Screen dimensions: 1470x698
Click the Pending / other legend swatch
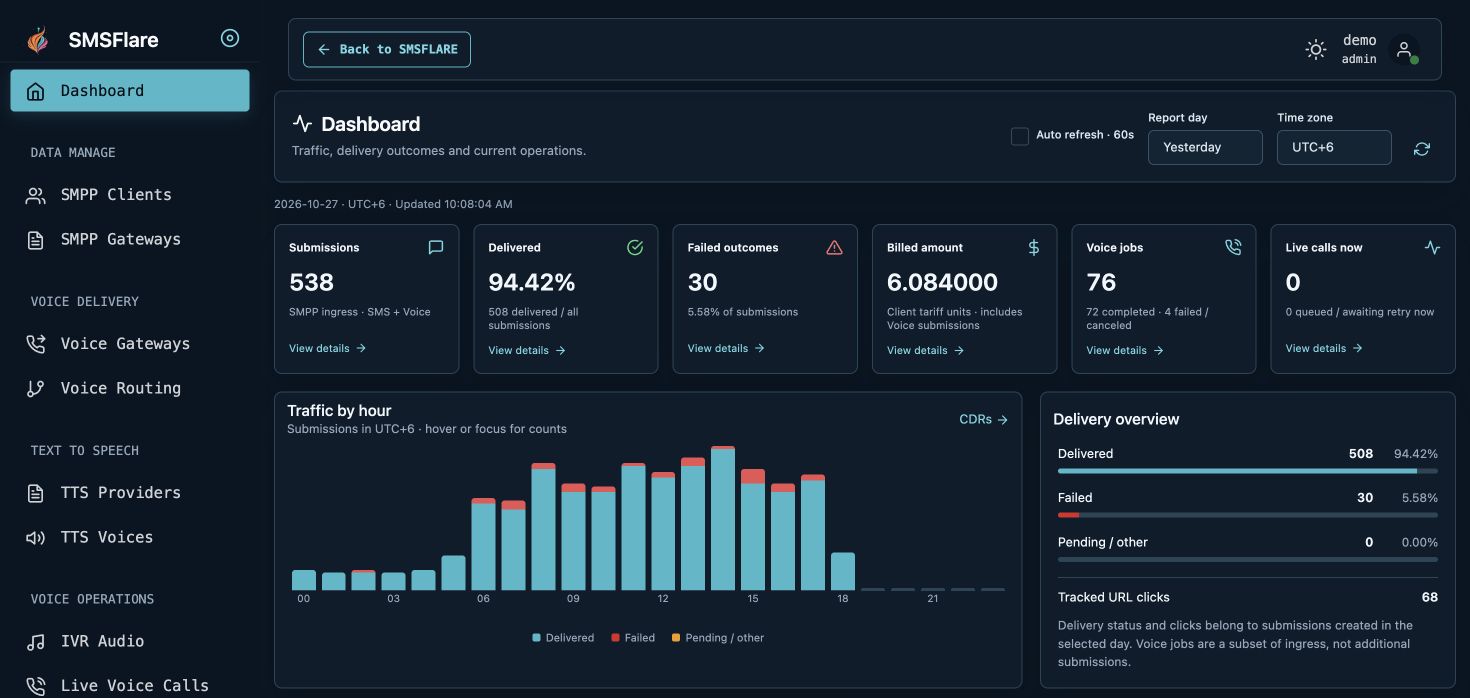click(676, 638)
